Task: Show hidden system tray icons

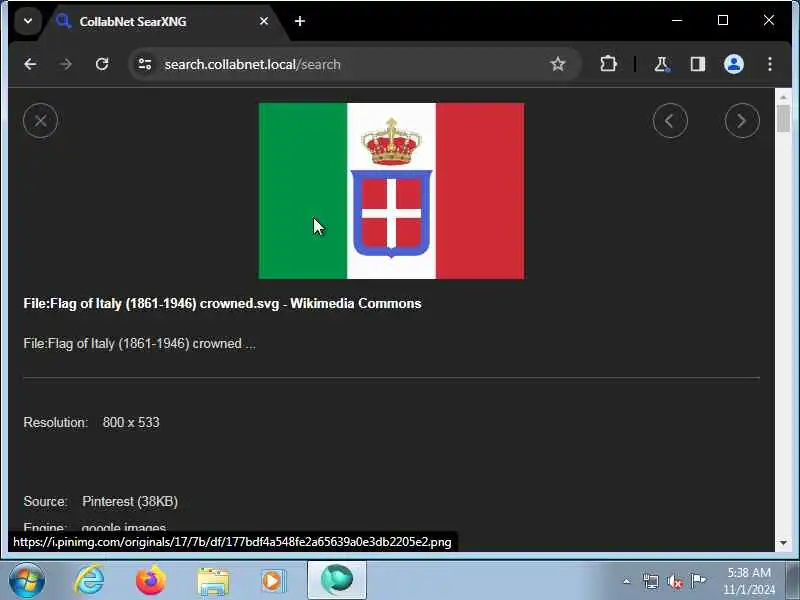Action: point(627,581)
